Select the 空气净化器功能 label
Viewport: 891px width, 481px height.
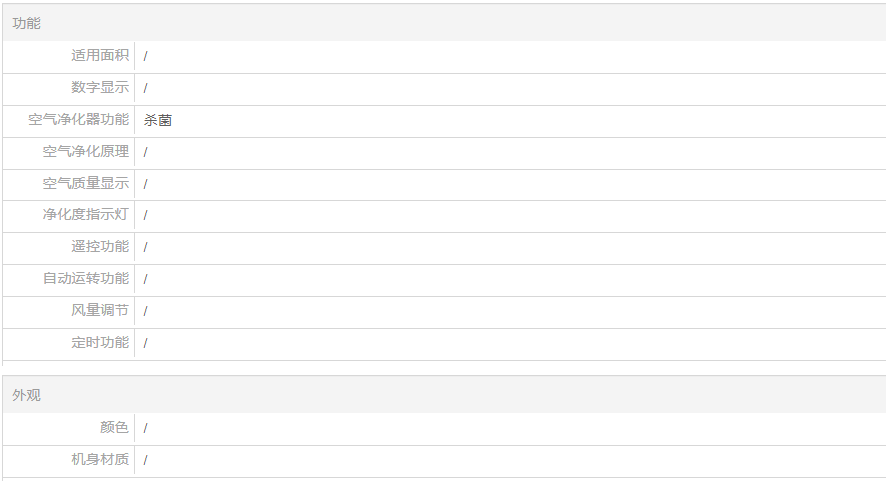tap(79, 119)
